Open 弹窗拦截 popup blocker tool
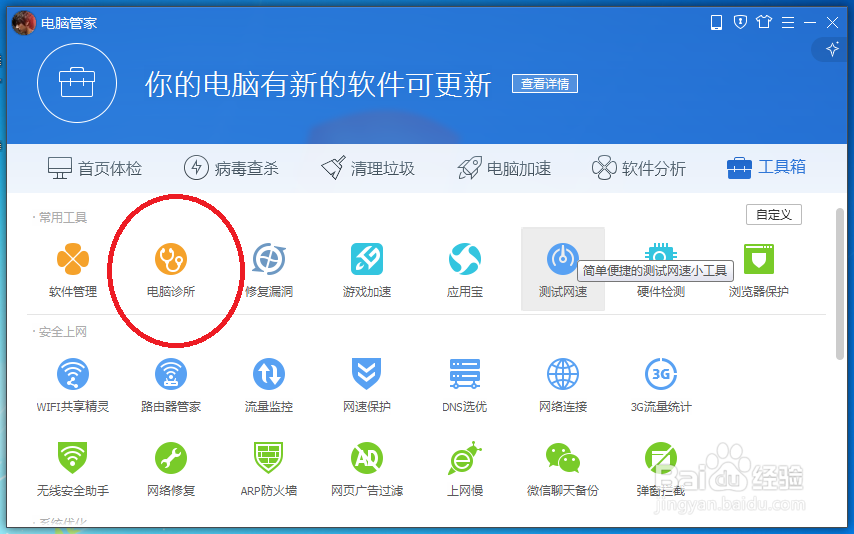The image size is (854, 534). pos(661,469)
